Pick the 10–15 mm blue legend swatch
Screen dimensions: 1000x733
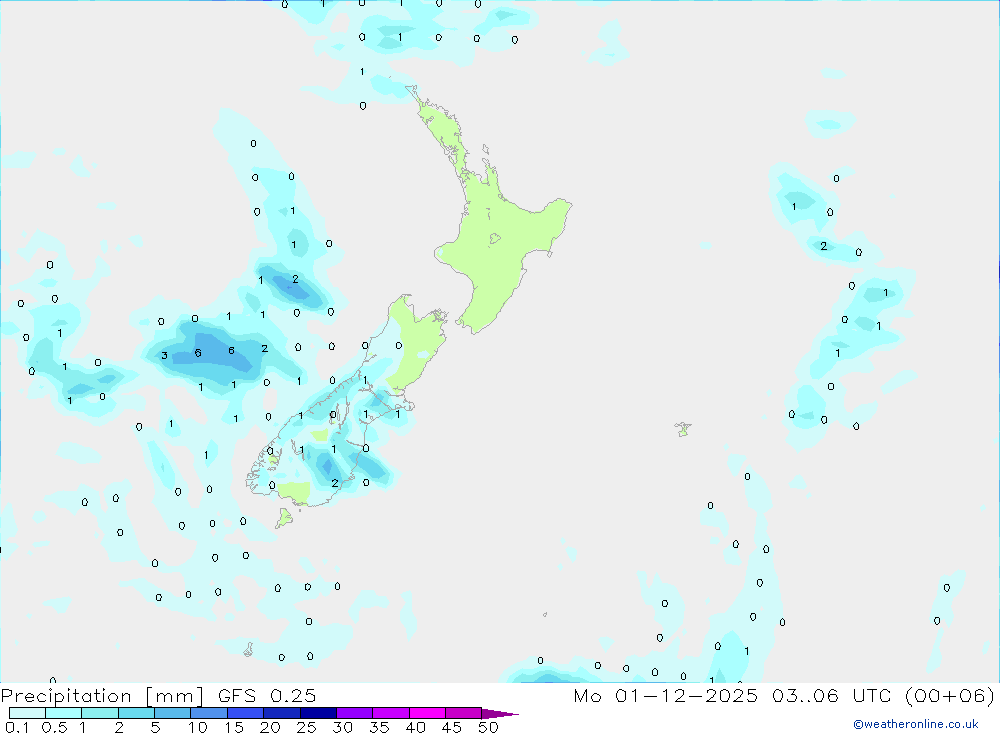[209, 713]
